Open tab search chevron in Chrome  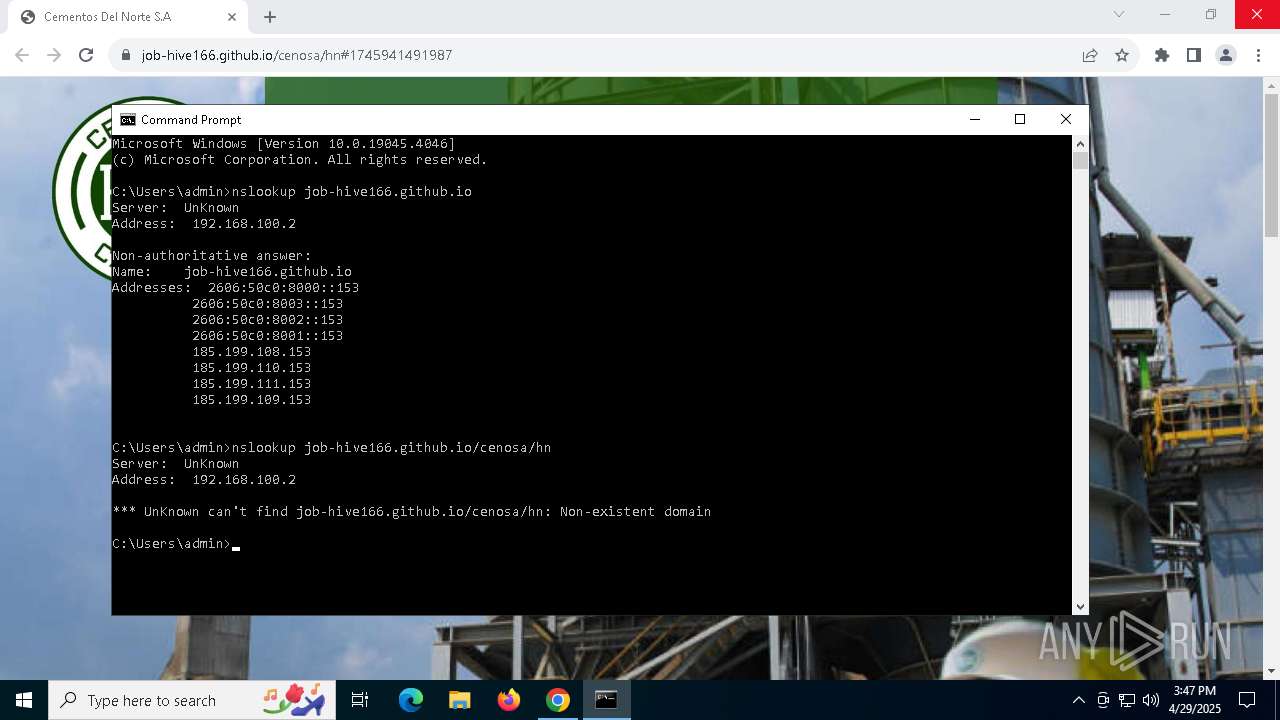[1119, 14]
